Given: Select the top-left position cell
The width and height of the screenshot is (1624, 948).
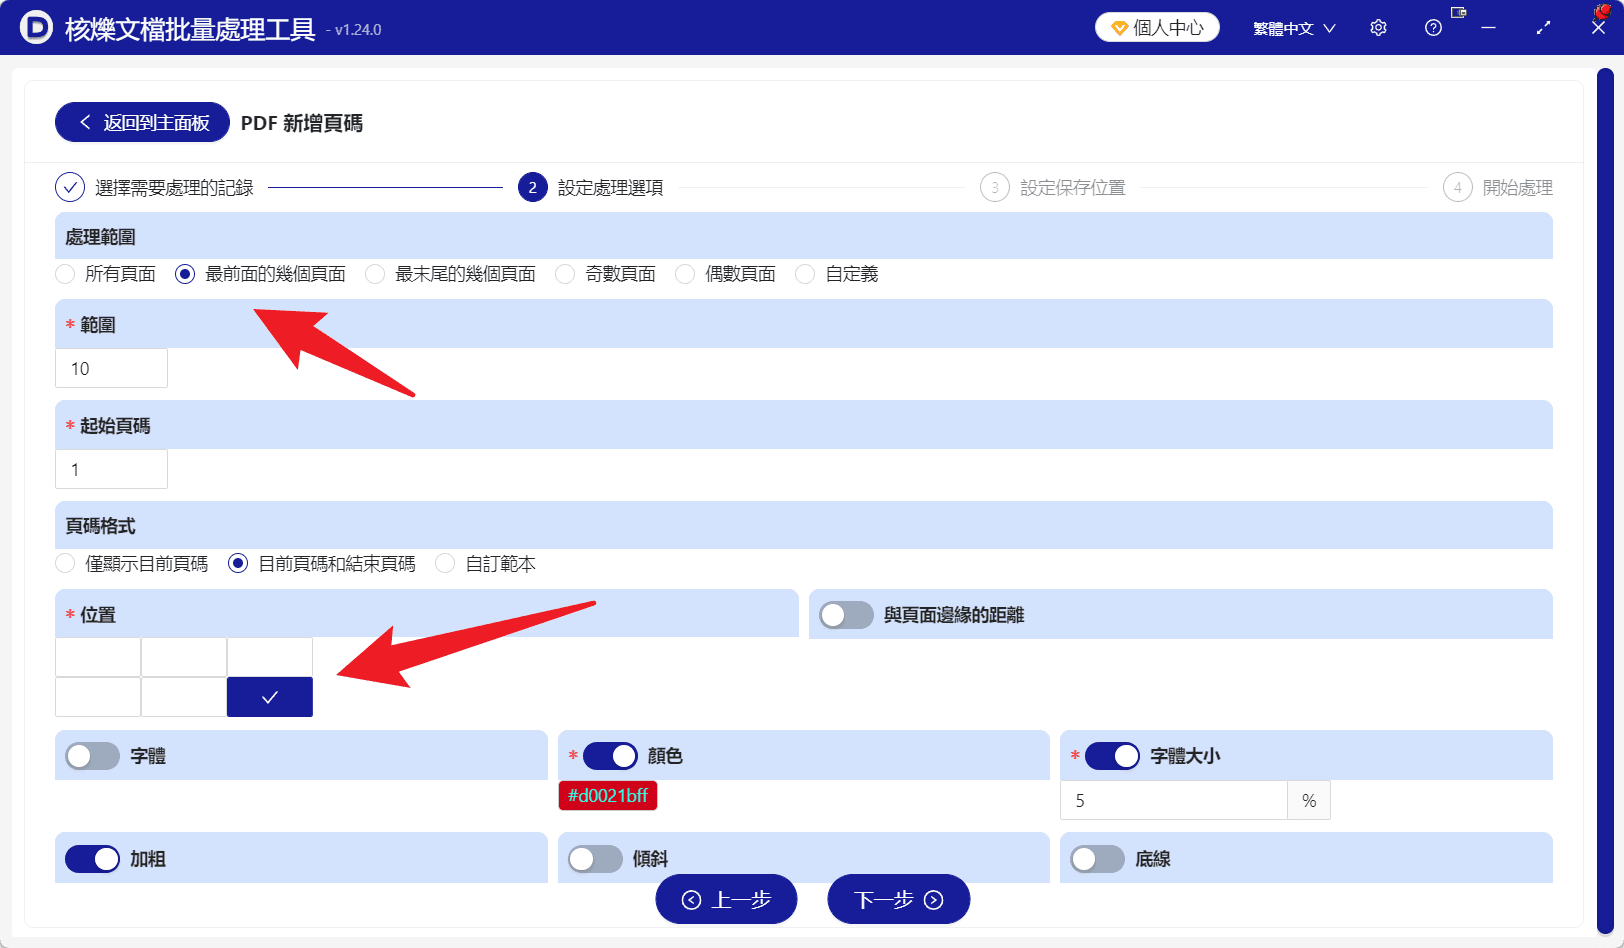Looking at the screenshot, I should click(x=98, y=657).
